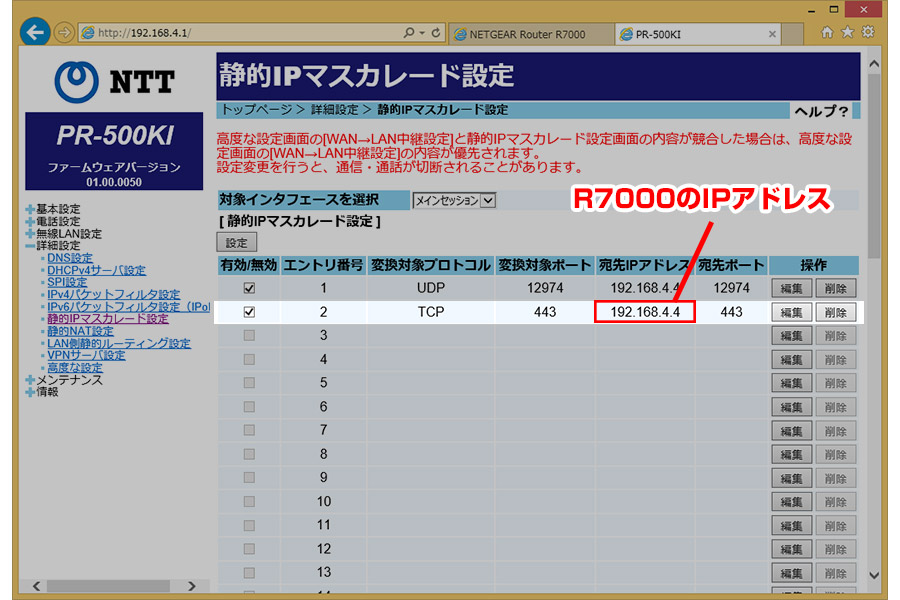Click the address bar refresh icon
The width and height of the screenshot is (900, 600).
pos(436,33)
